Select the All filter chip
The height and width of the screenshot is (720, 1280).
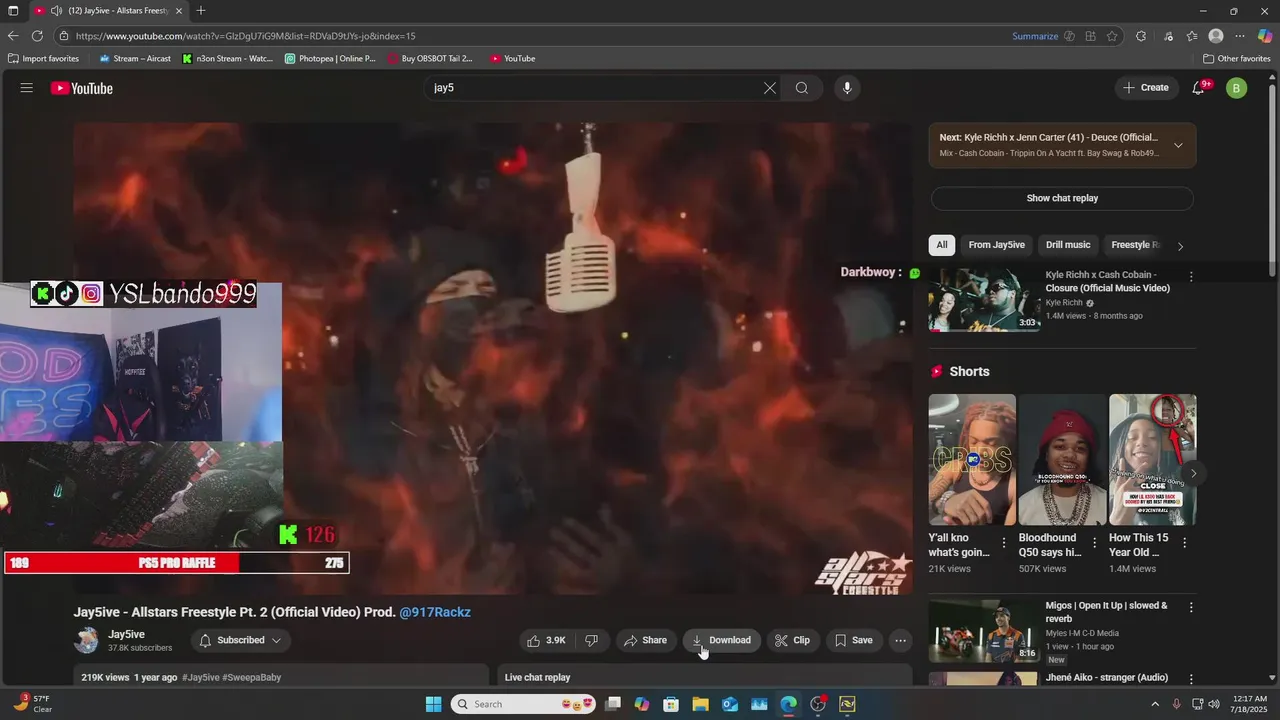pos(941,245)
